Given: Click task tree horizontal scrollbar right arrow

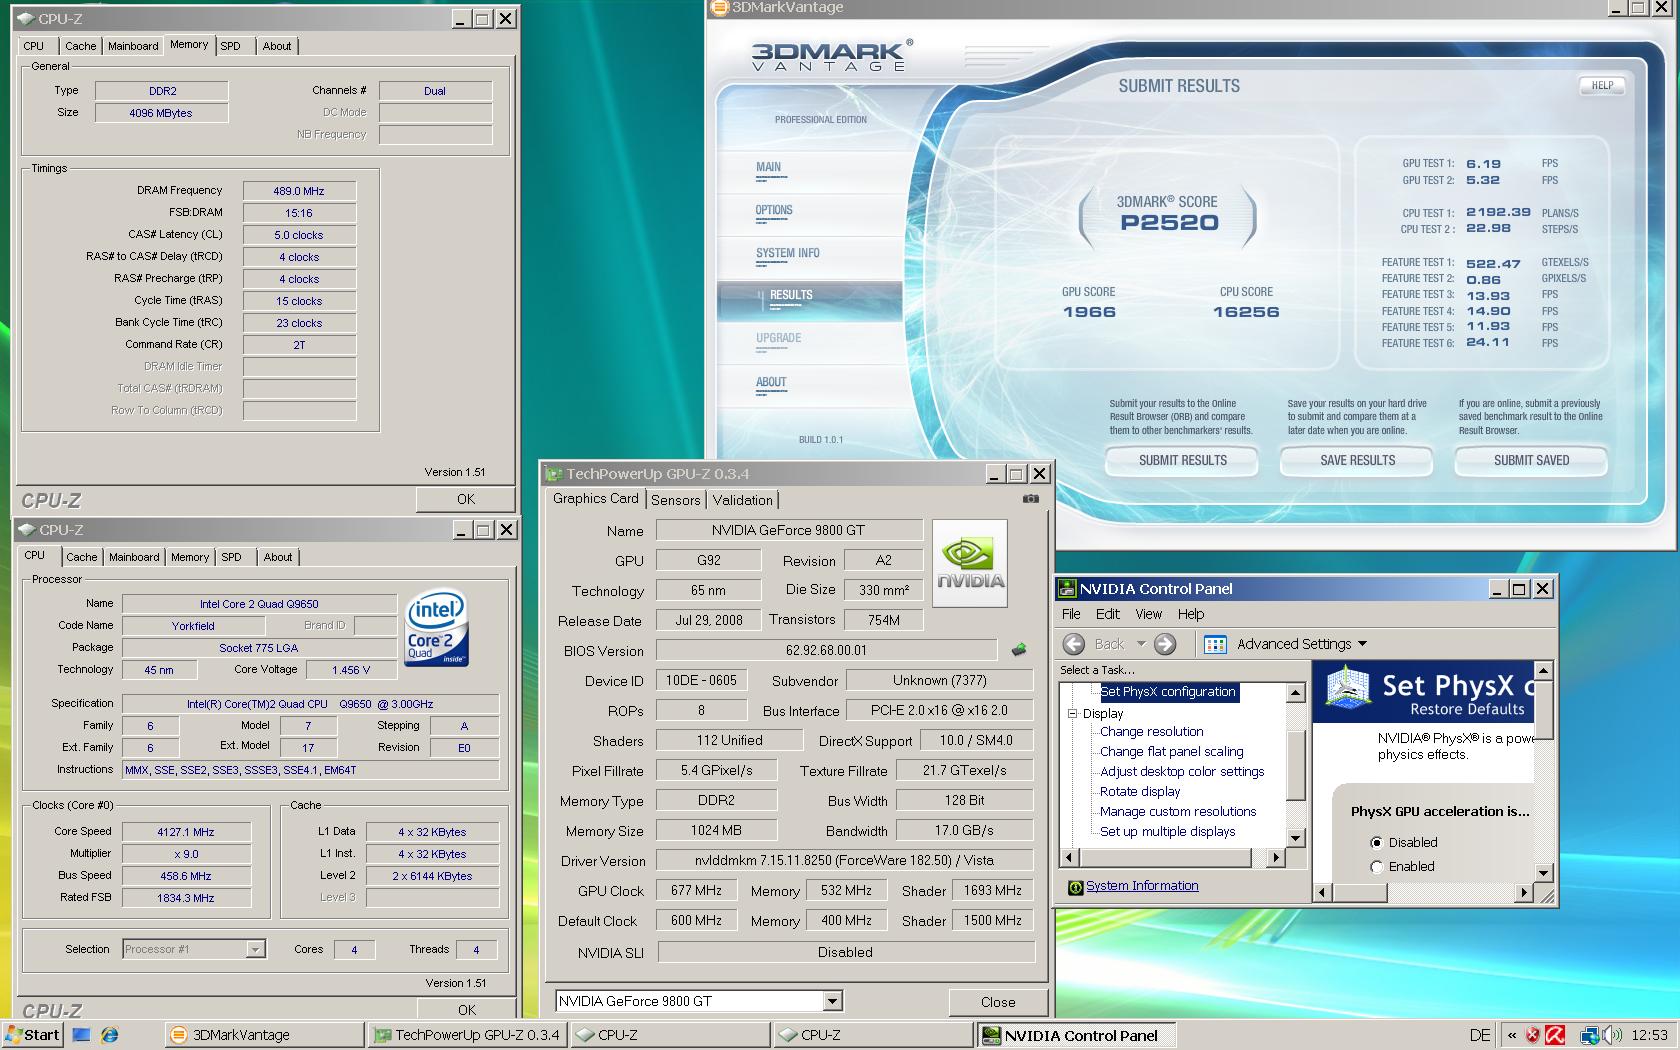Looking at the screenshot, I should [1275, 857].
